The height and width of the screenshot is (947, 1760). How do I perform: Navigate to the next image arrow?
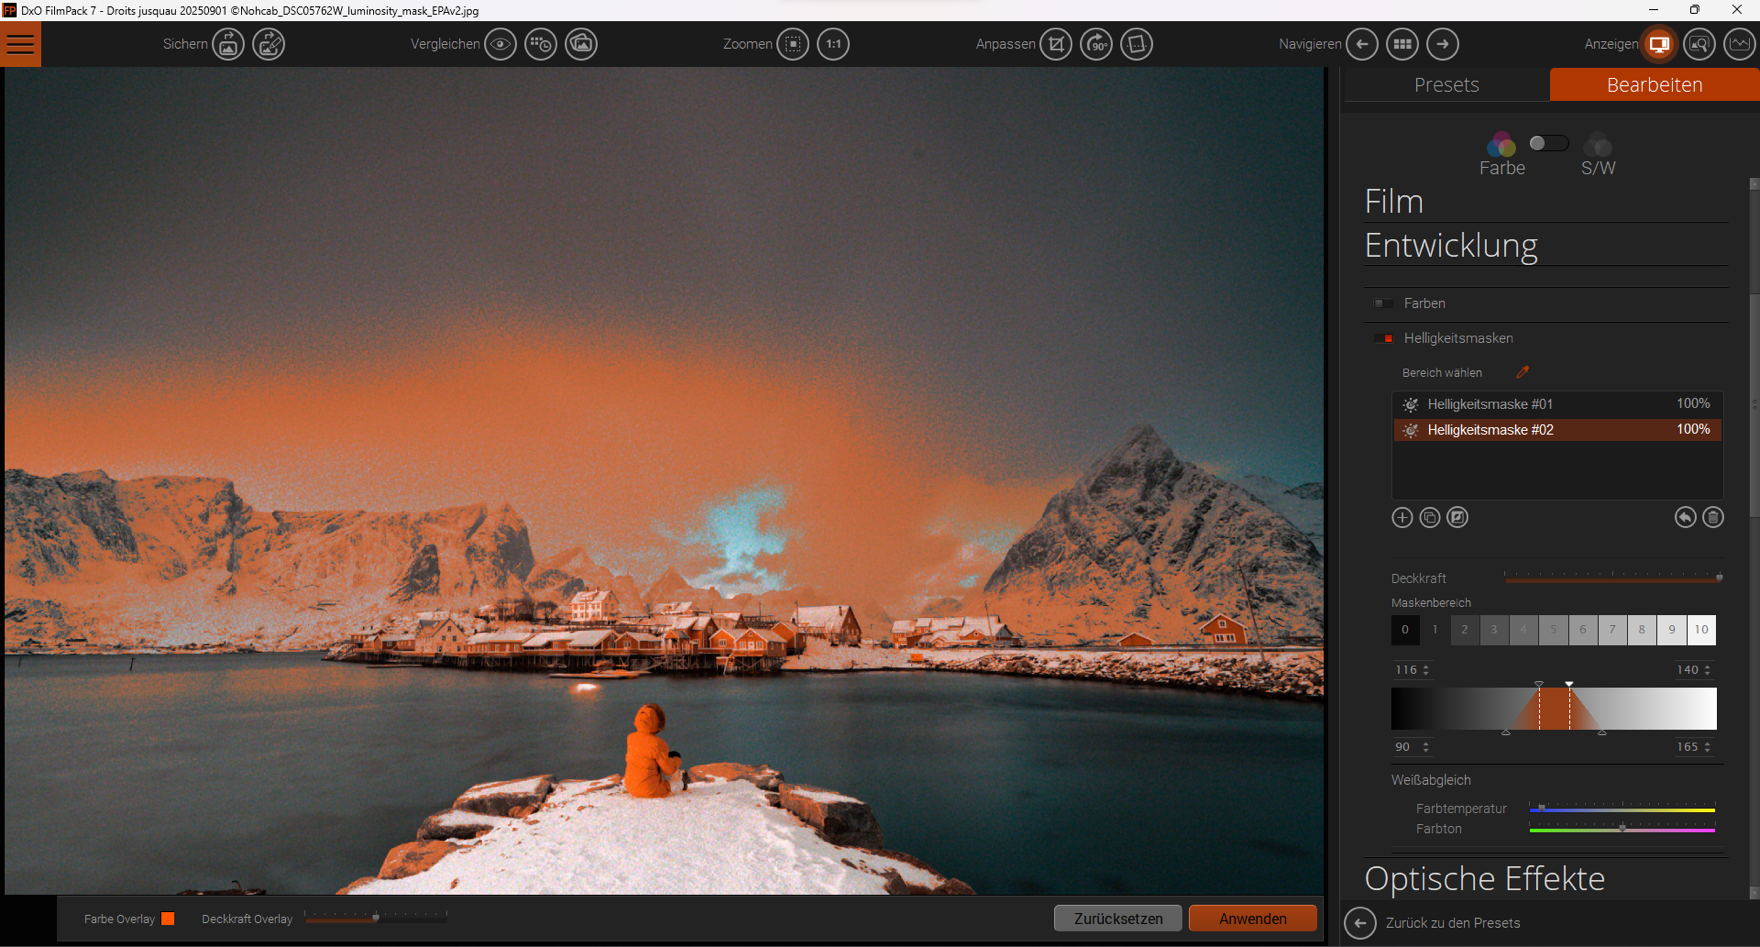pos(1442,44)
